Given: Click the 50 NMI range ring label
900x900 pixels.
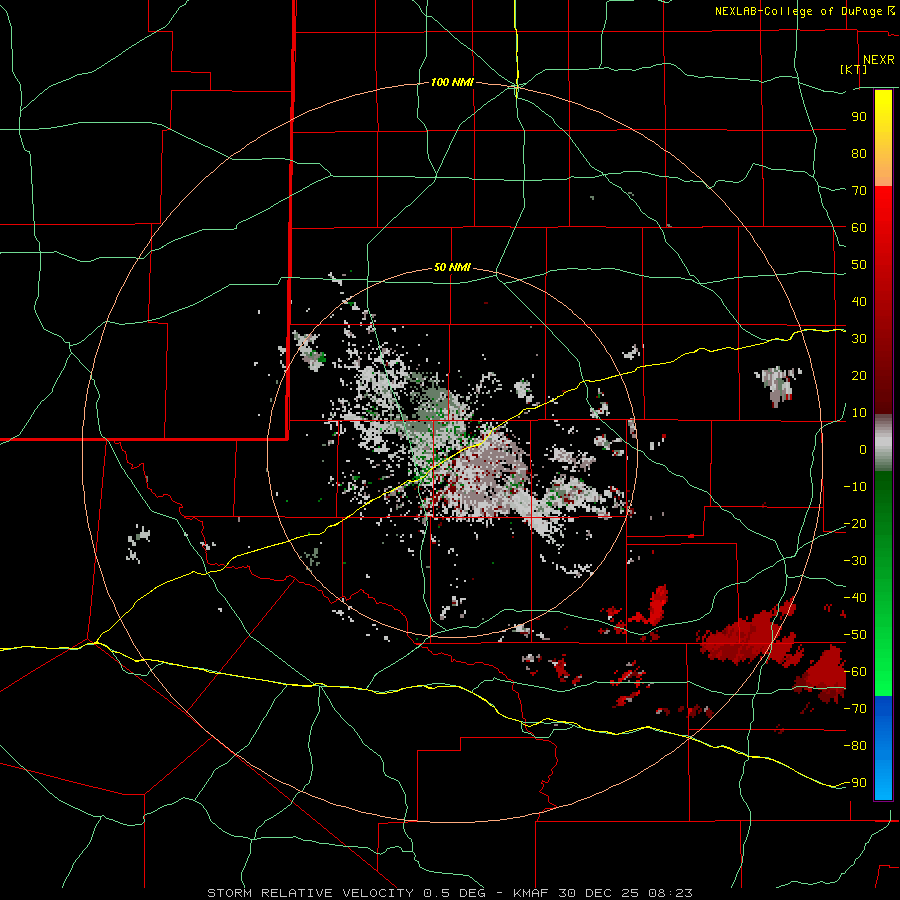Looking at the screenshot, I should pyautogui.click(x=452, y=267).
